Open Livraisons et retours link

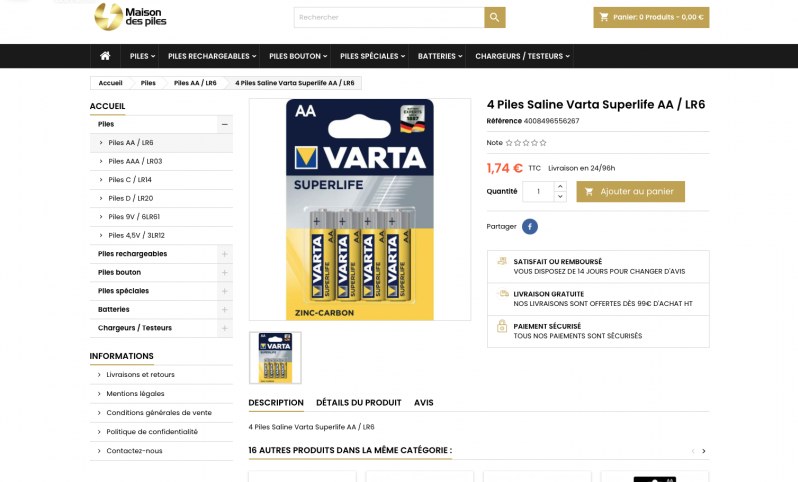tap(140, 375)
